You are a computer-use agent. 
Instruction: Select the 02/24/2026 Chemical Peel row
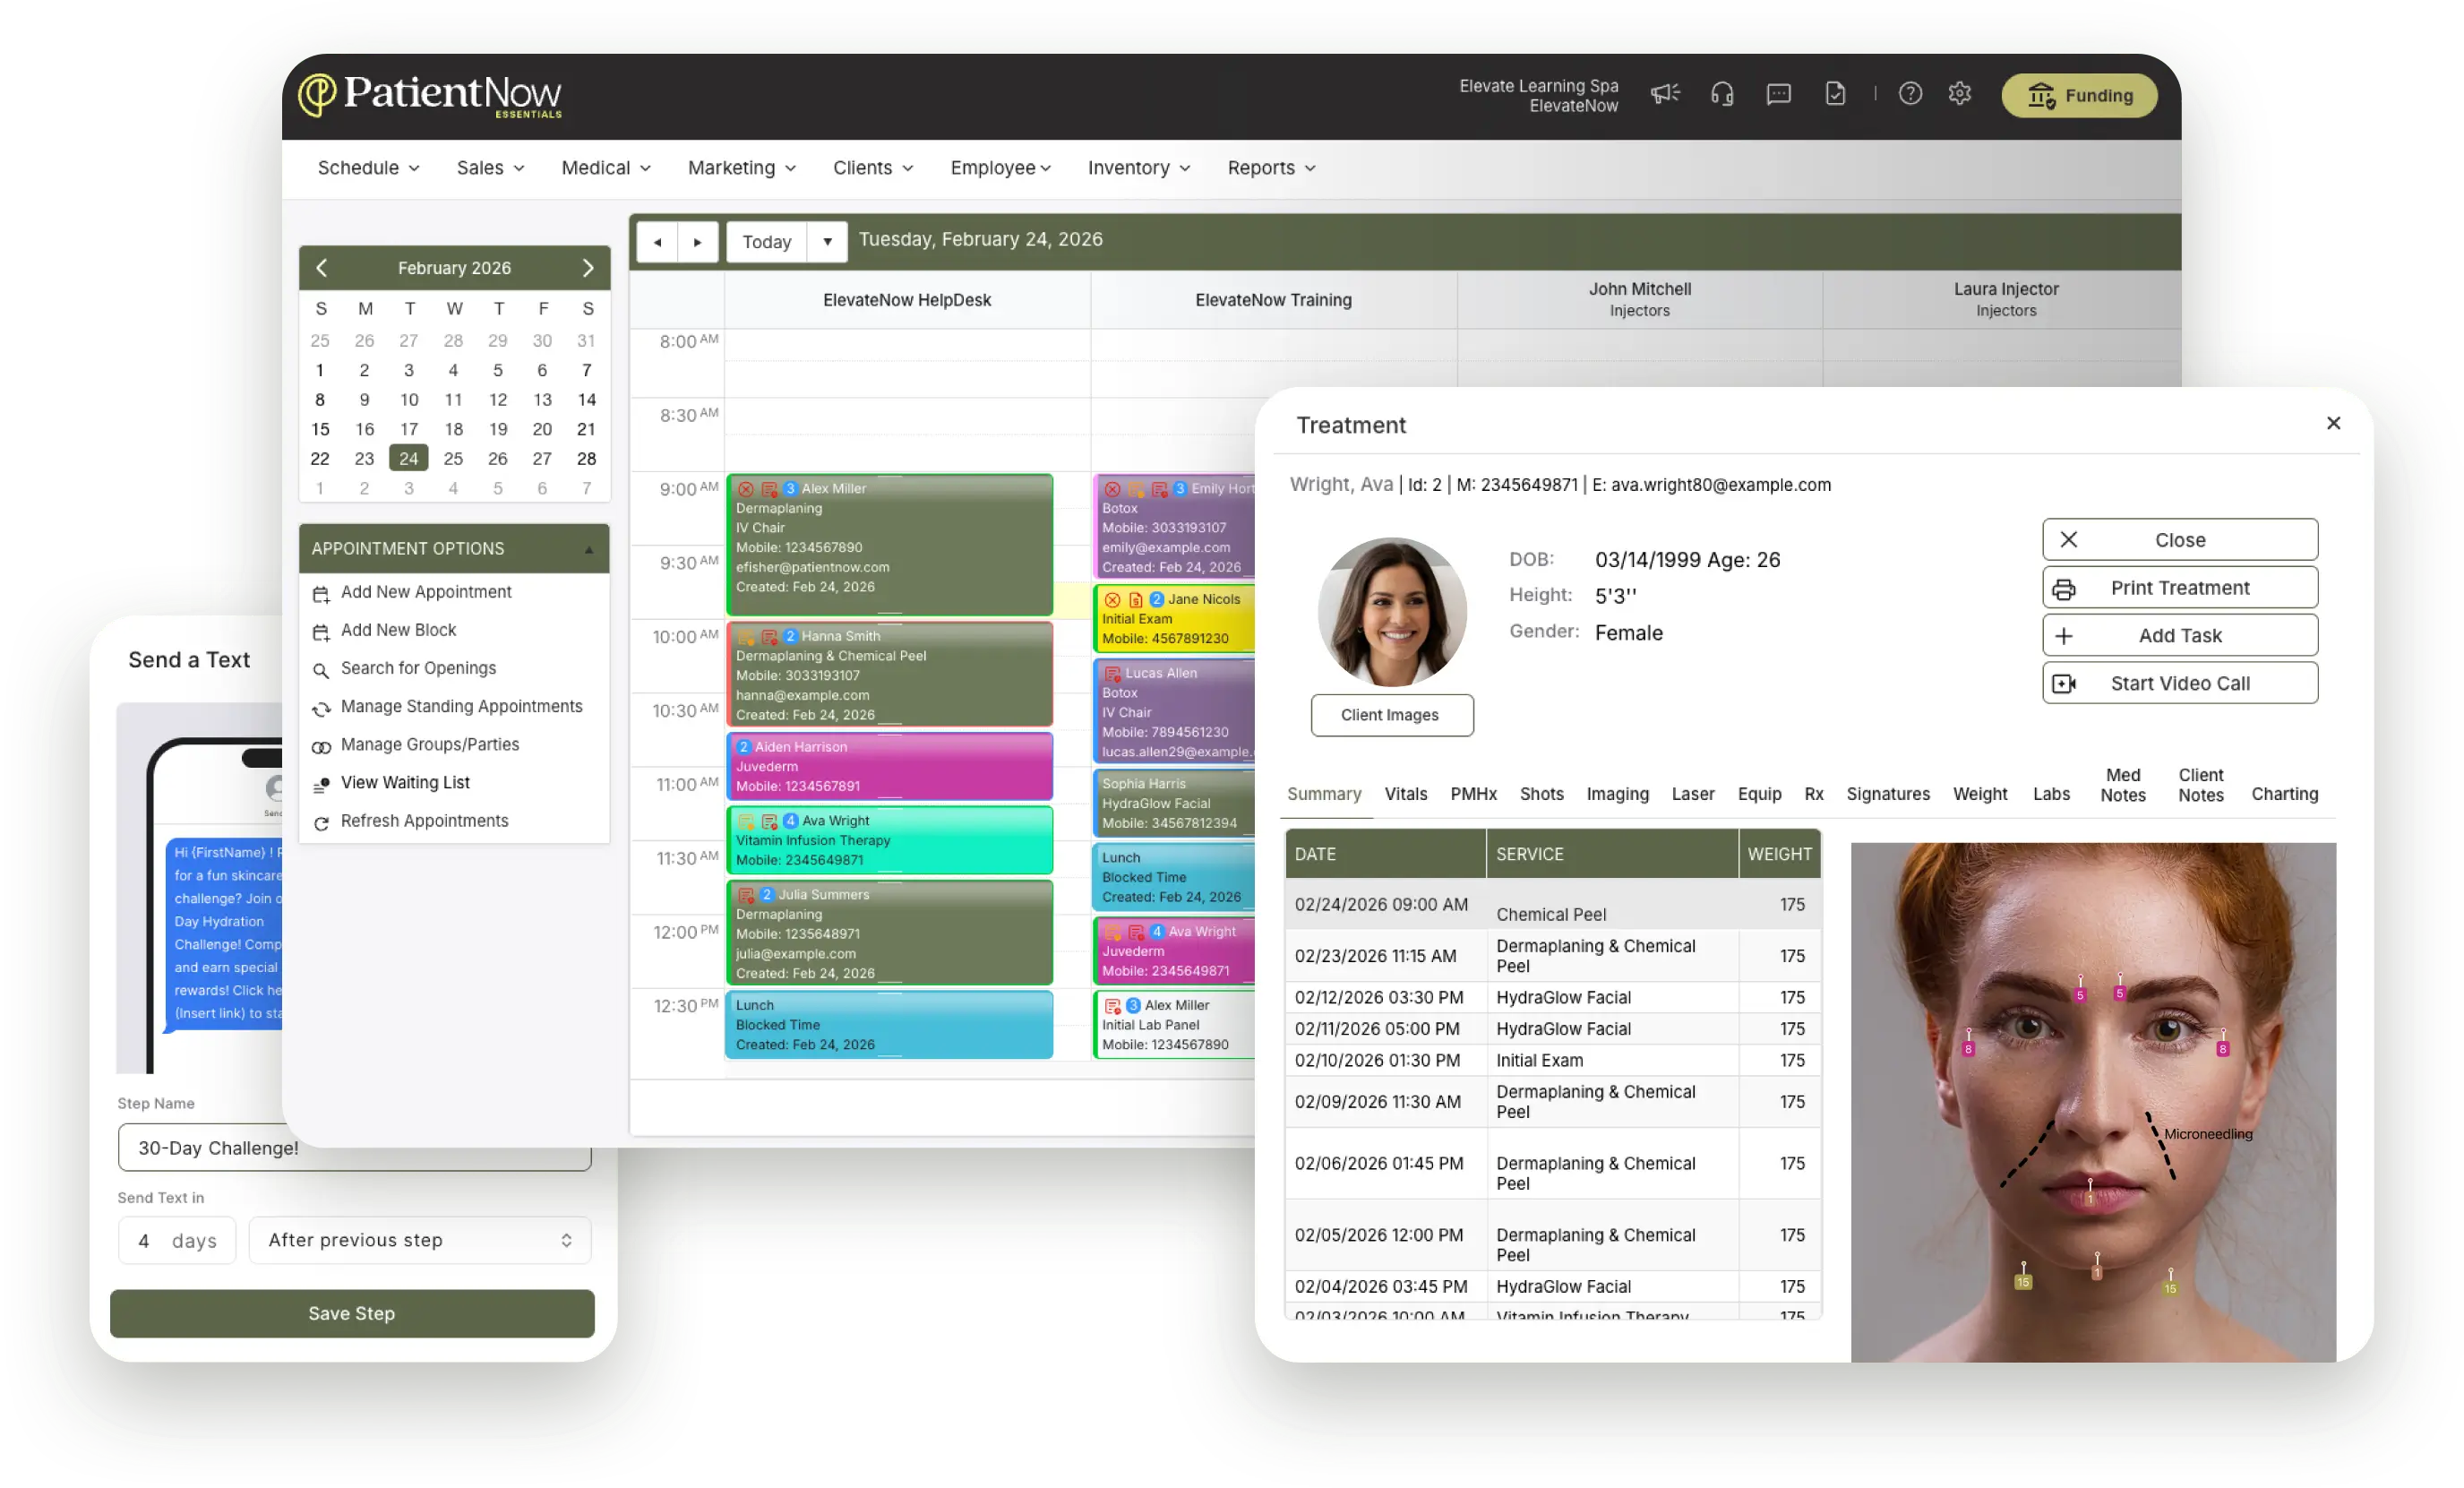coord(1552,905)
